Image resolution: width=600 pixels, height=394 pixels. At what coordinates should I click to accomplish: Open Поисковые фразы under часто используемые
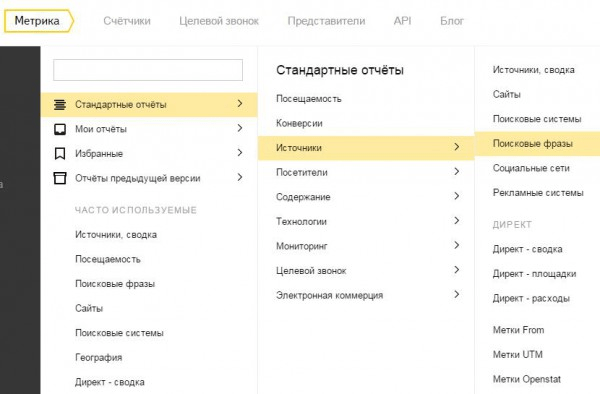point(115,284)
